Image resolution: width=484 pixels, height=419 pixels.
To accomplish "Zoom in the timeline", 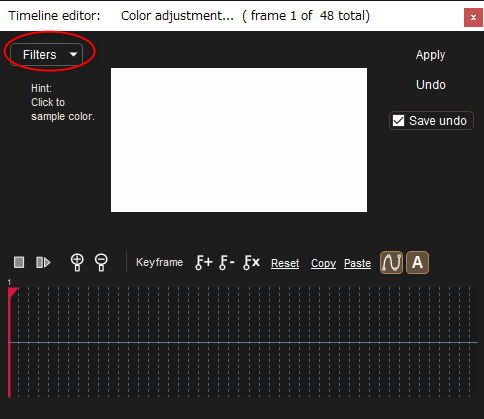I will tap(77, 263).
